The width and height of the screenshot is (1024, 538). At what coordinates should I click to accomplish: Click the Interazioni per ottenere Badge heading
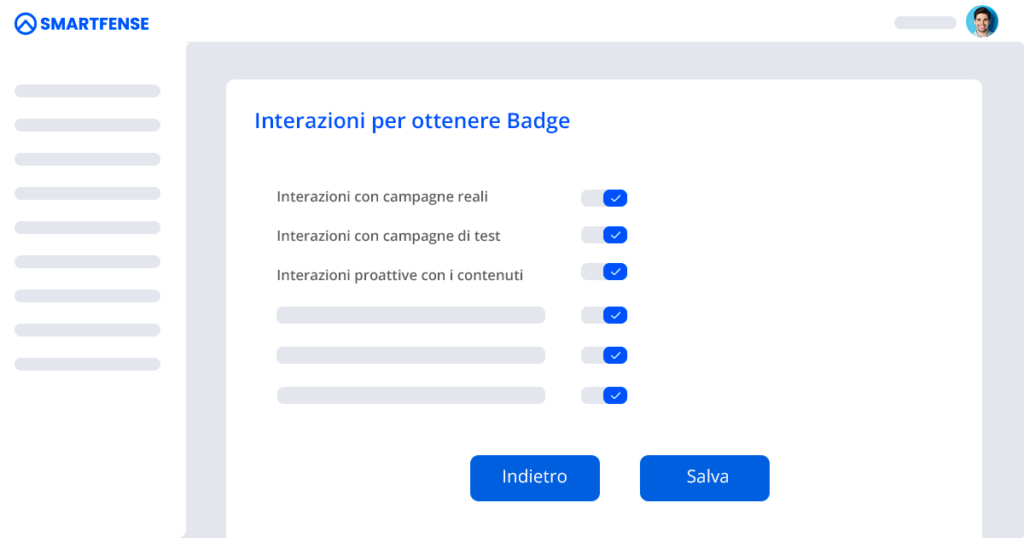[412, 121]
